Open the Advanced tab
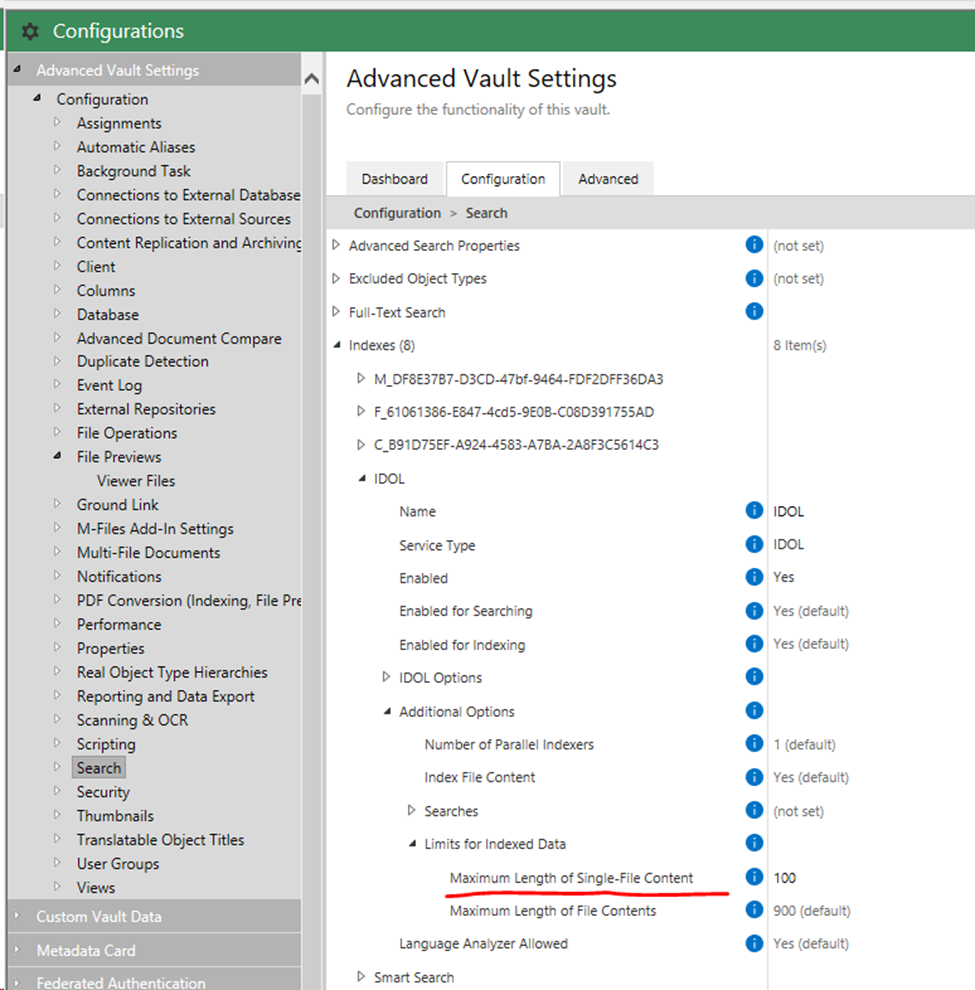 (608, 179)
